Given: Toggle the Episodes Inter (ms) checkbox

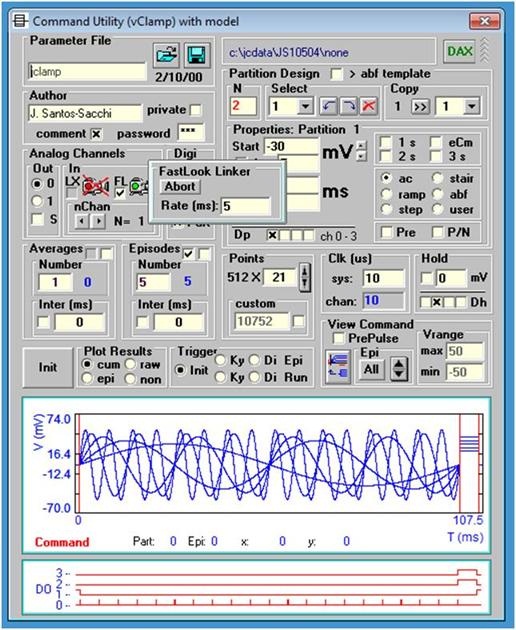Looking at the screenshot, I should (x=141, y=322).
